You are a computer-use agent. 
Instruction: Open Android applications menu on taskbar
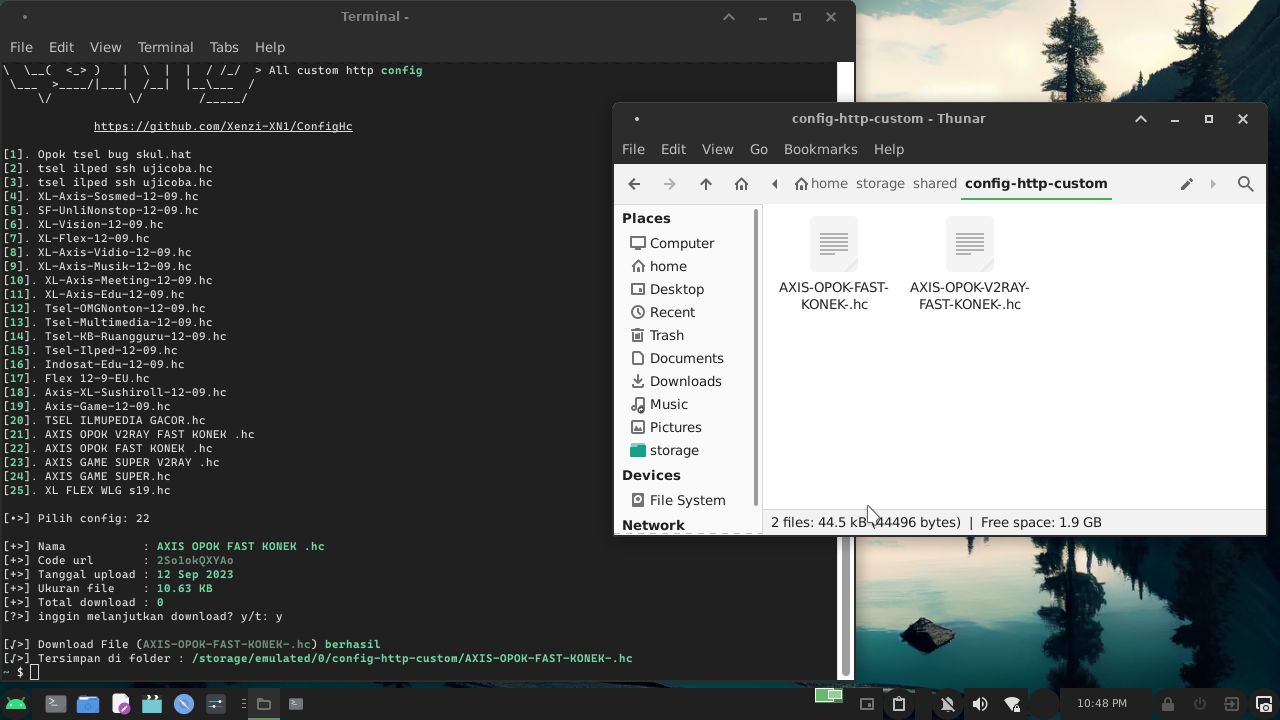[x=16, y=704]
